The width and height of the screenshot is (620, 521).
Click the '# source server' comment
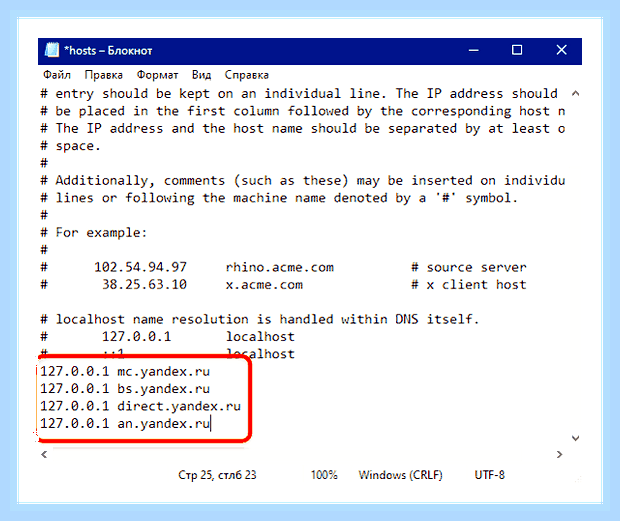(469, 268)
